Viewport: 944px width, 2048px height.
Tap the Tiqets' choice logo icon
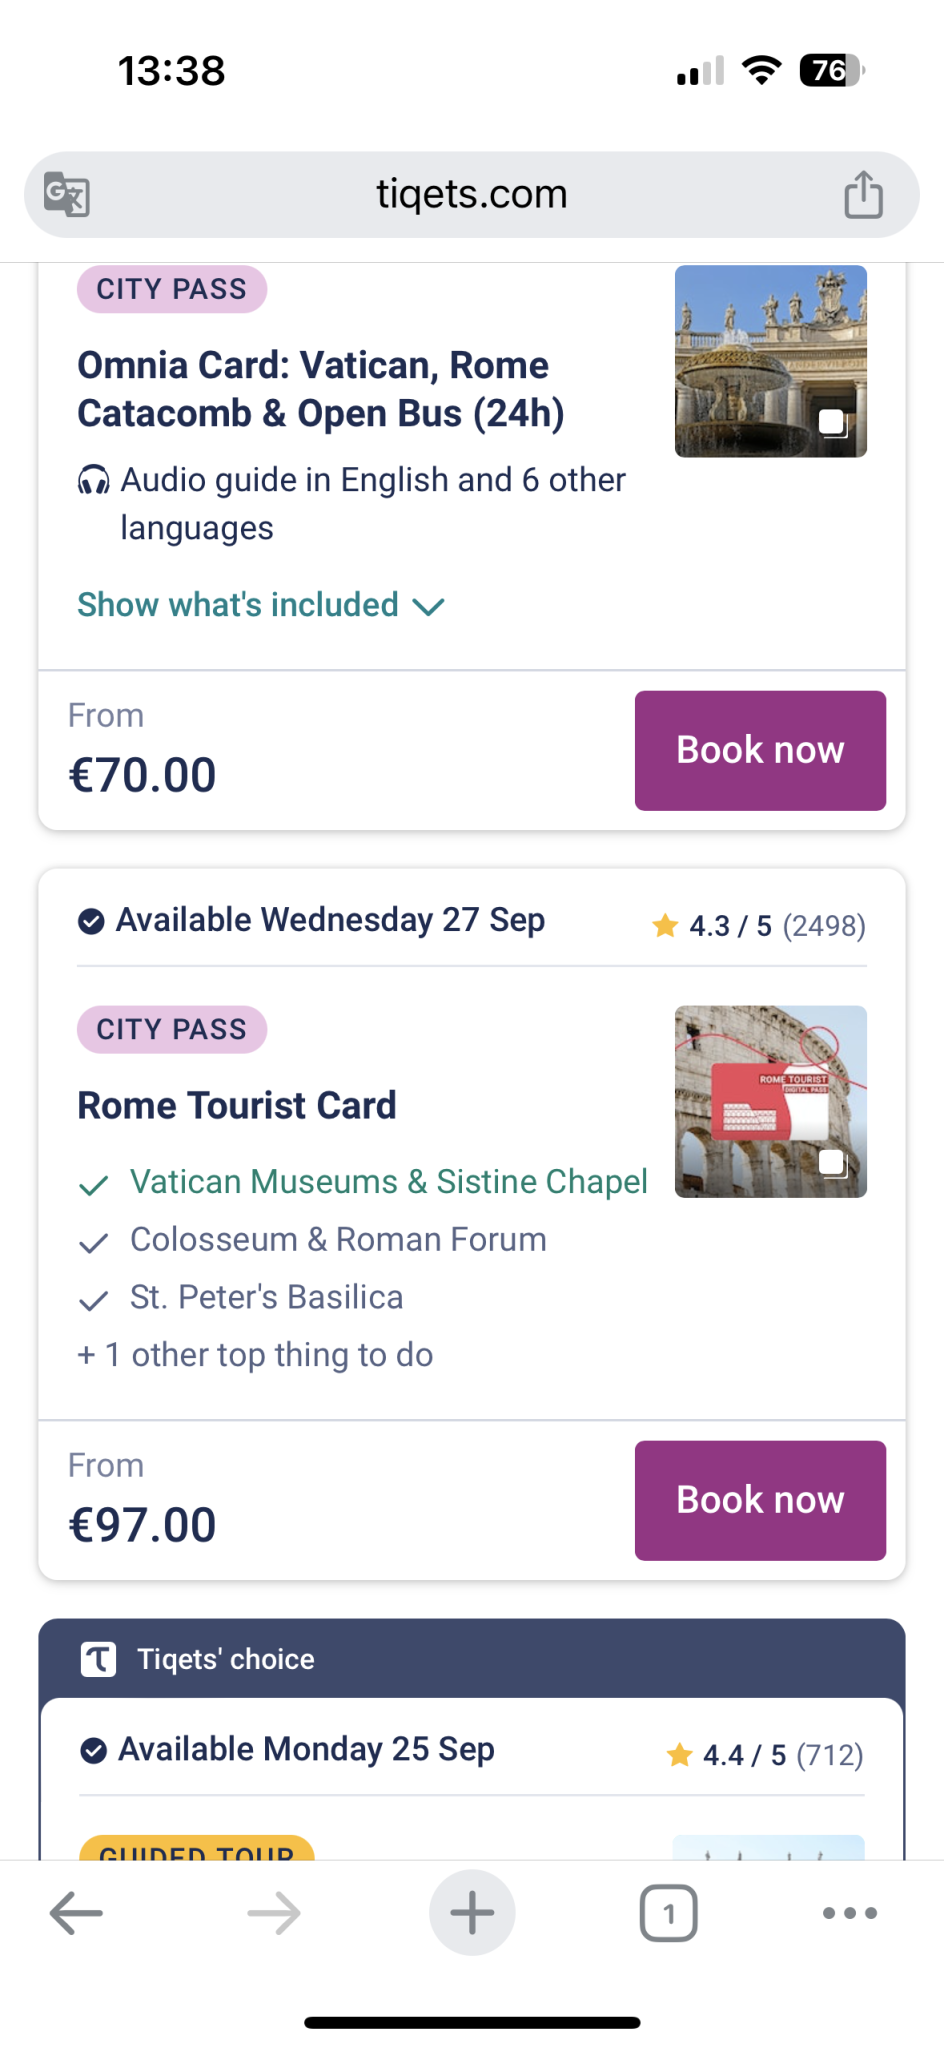pyautogui.click(x=98, y=1659)
